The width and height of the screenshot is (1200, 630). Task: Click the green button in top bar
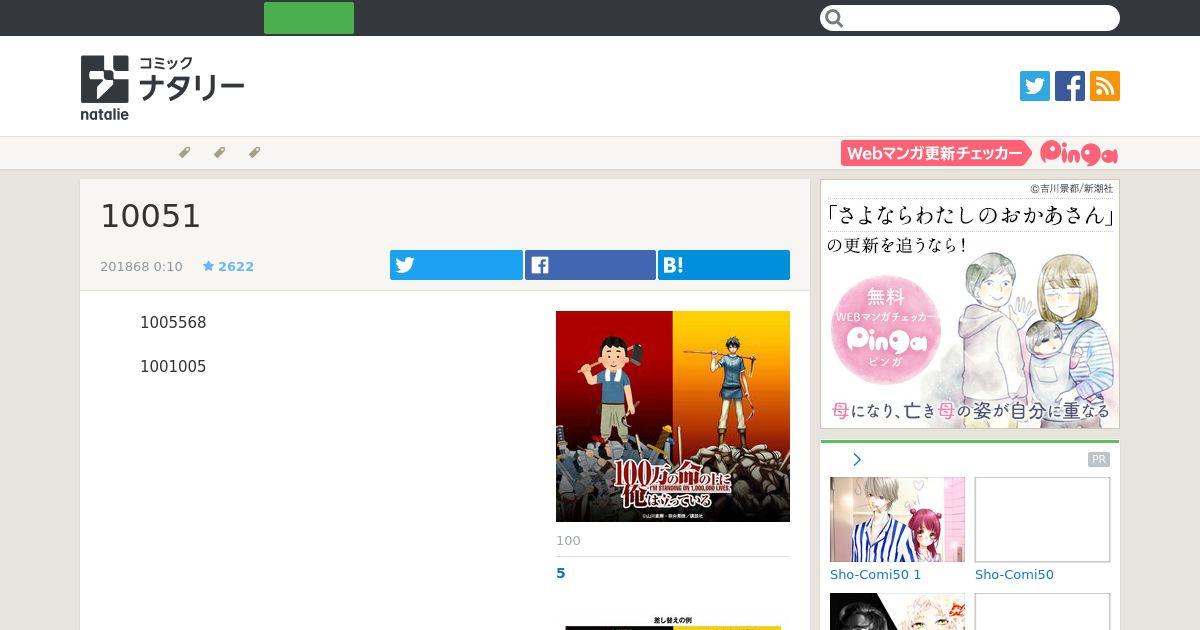coord(309,18)
